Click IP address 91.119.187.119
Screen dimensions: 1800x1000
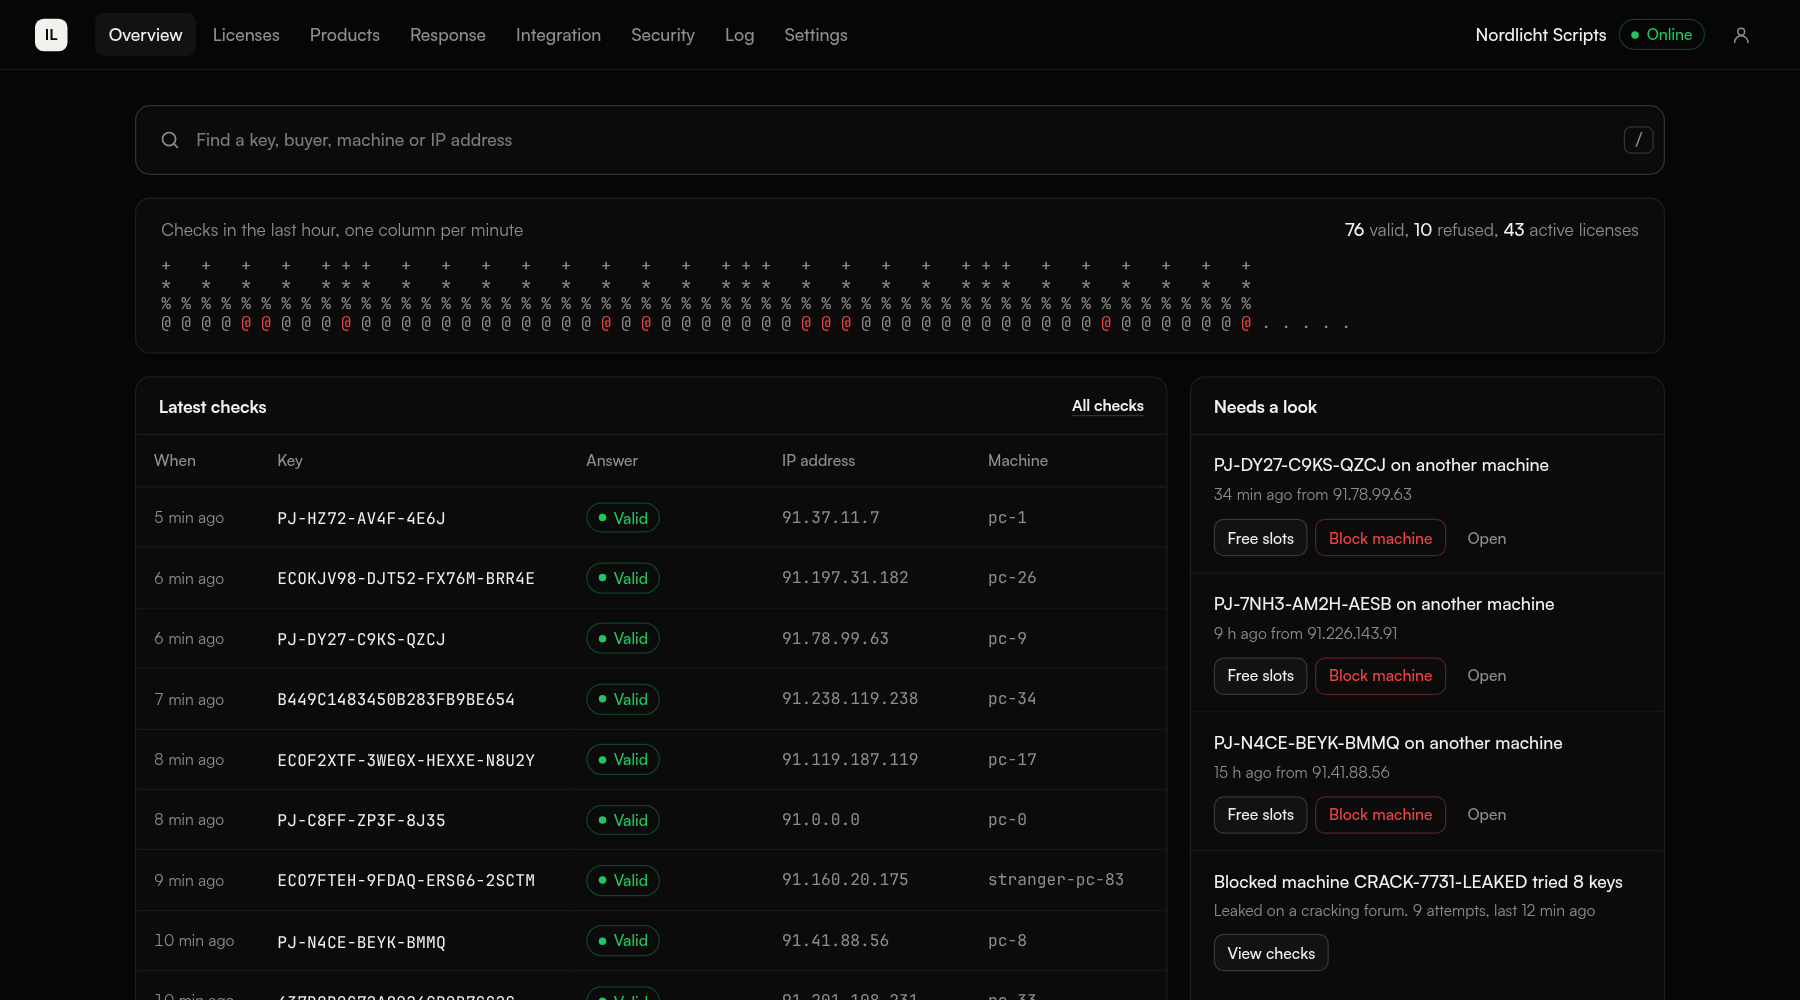click(x=850, y=759)
